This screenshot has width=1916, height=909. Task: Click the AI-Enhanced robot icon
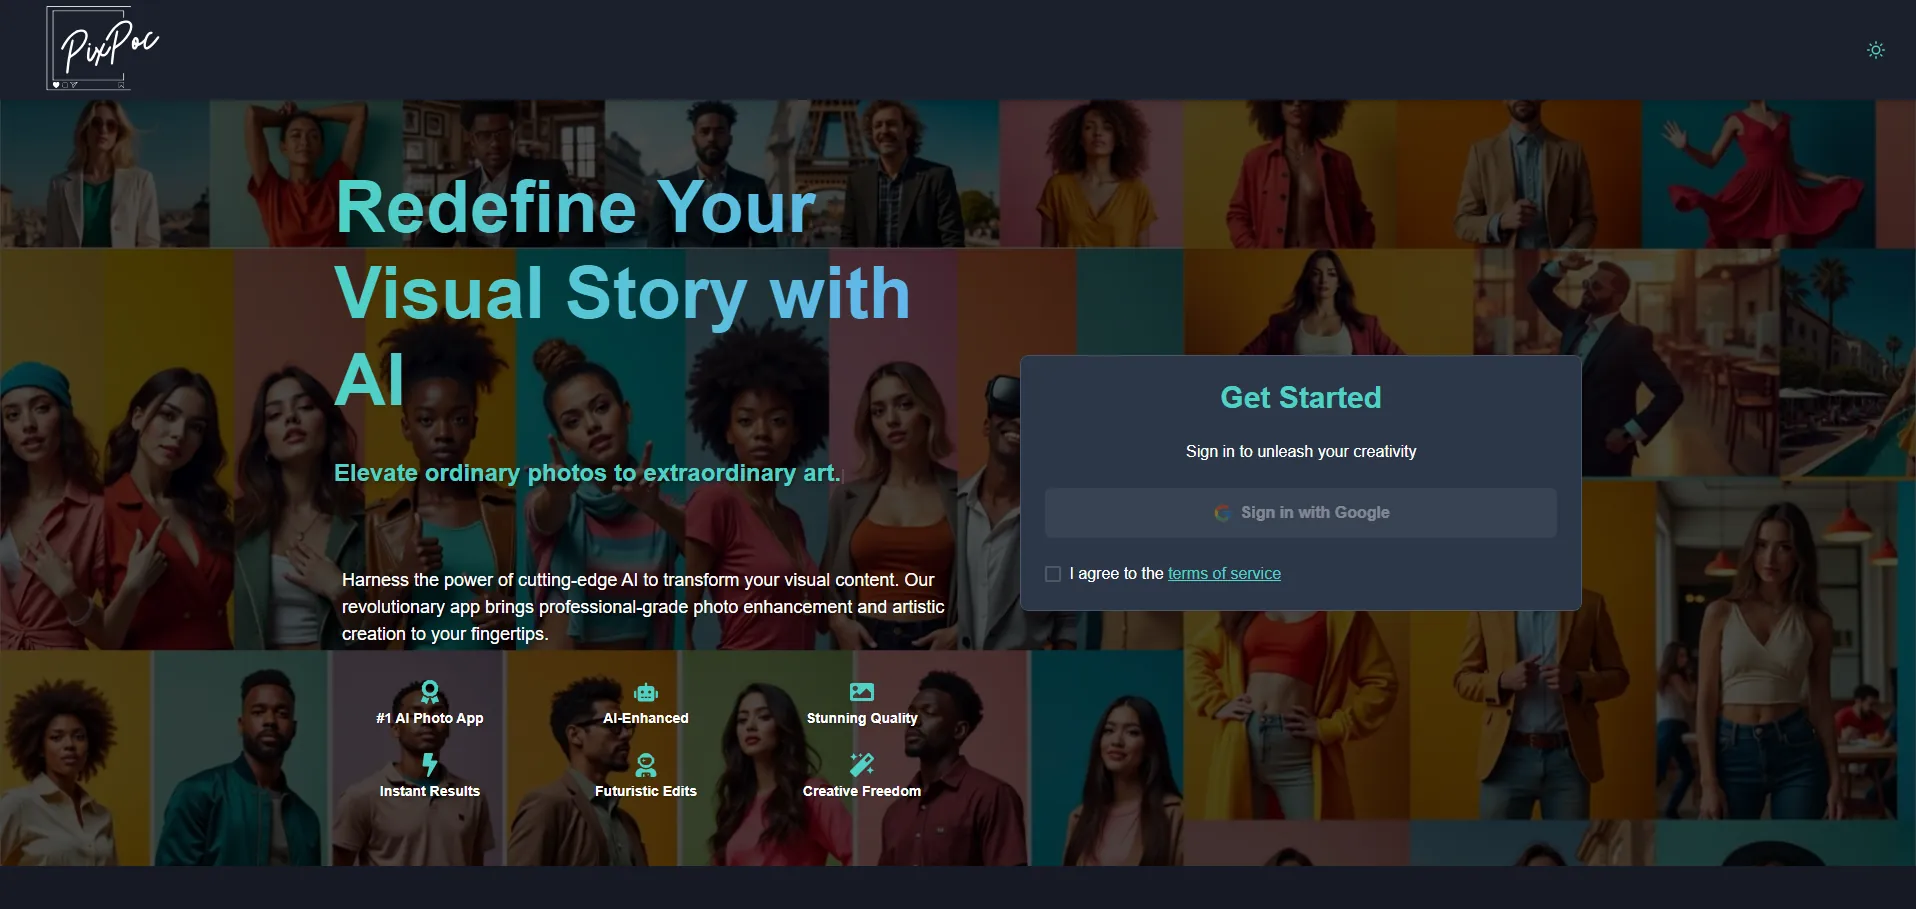[x=646, y=692]
